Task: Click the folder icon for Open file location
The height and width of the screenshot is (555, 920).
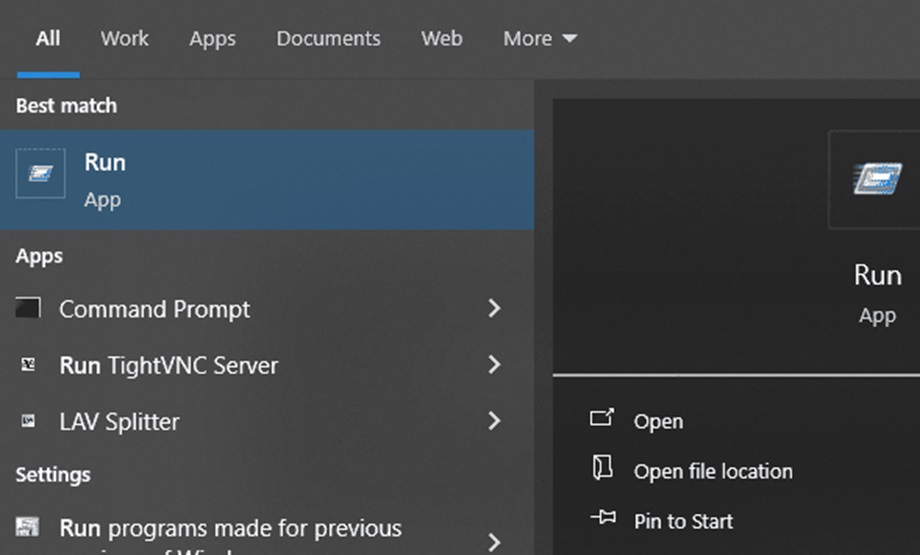Action: click(602, 470)
